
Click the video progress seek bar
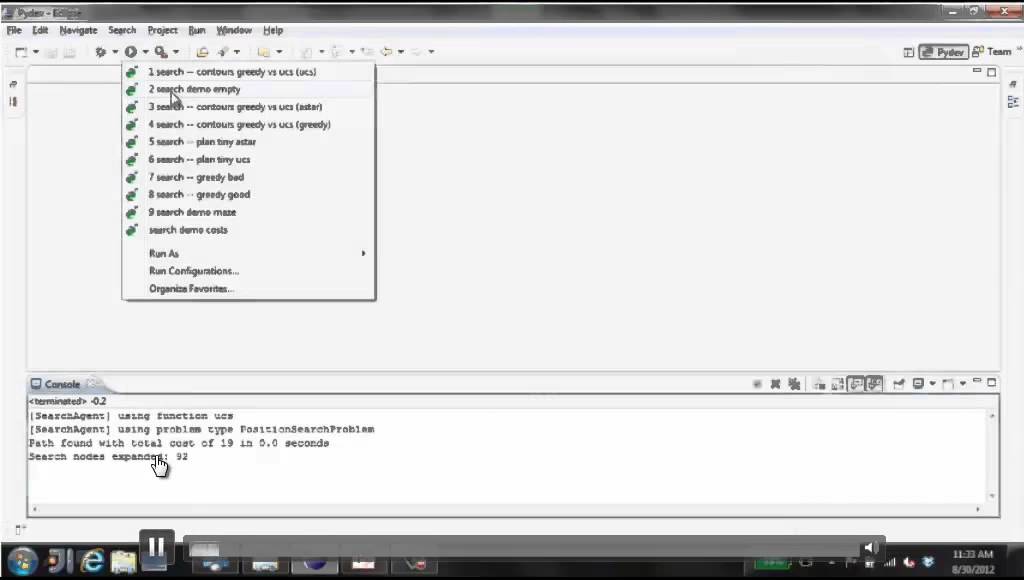coord(521,547)
